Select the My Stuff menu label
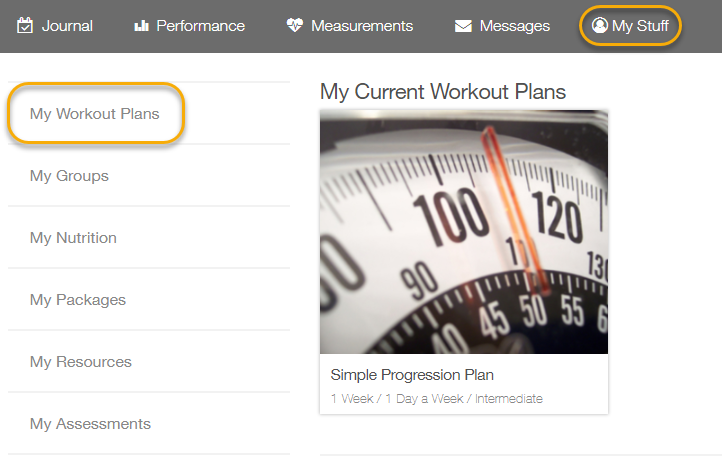Viewport: 722px width, 468px height. pos(640,25)
